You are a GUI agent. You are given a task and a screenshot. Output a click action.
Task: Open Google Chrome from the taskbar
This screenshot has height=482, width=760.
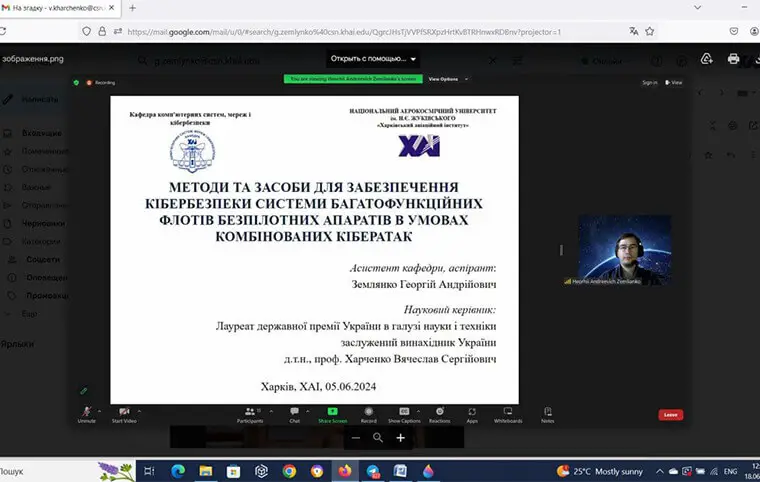click(289, 471)
